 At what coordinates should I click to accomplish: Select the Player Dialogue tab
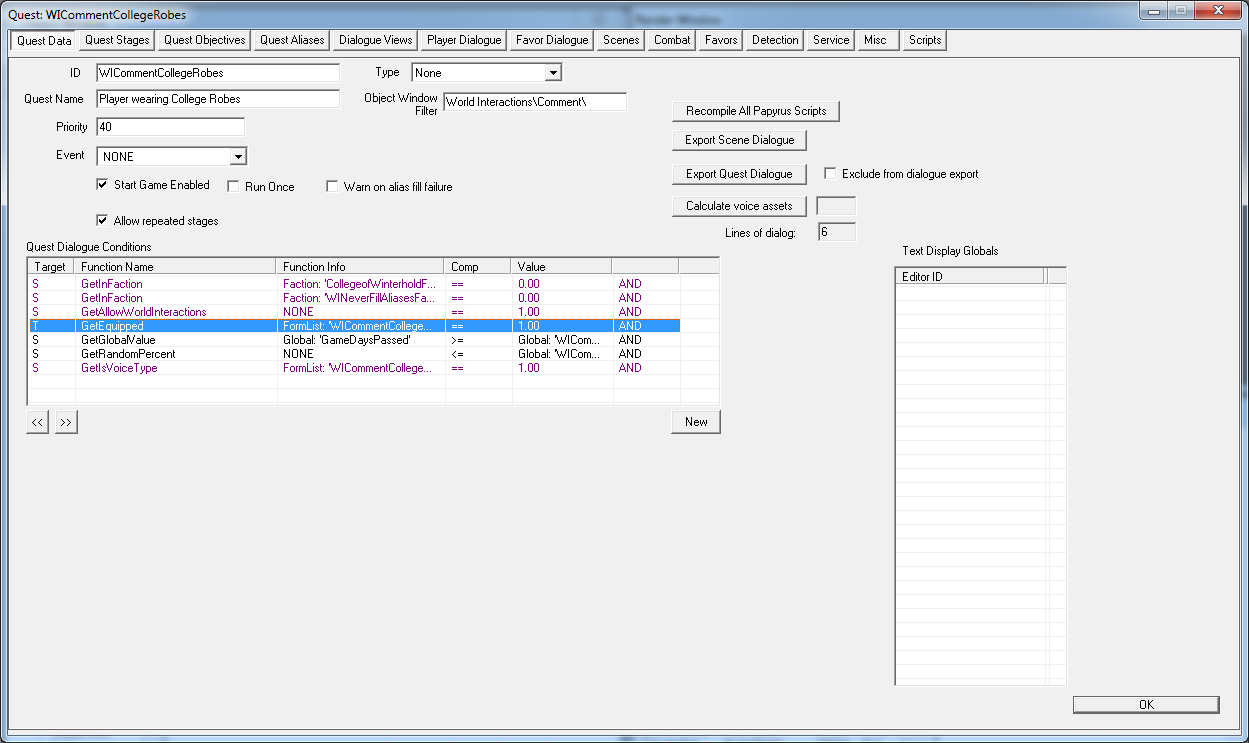pyautogui.click(x=464, y=40)
